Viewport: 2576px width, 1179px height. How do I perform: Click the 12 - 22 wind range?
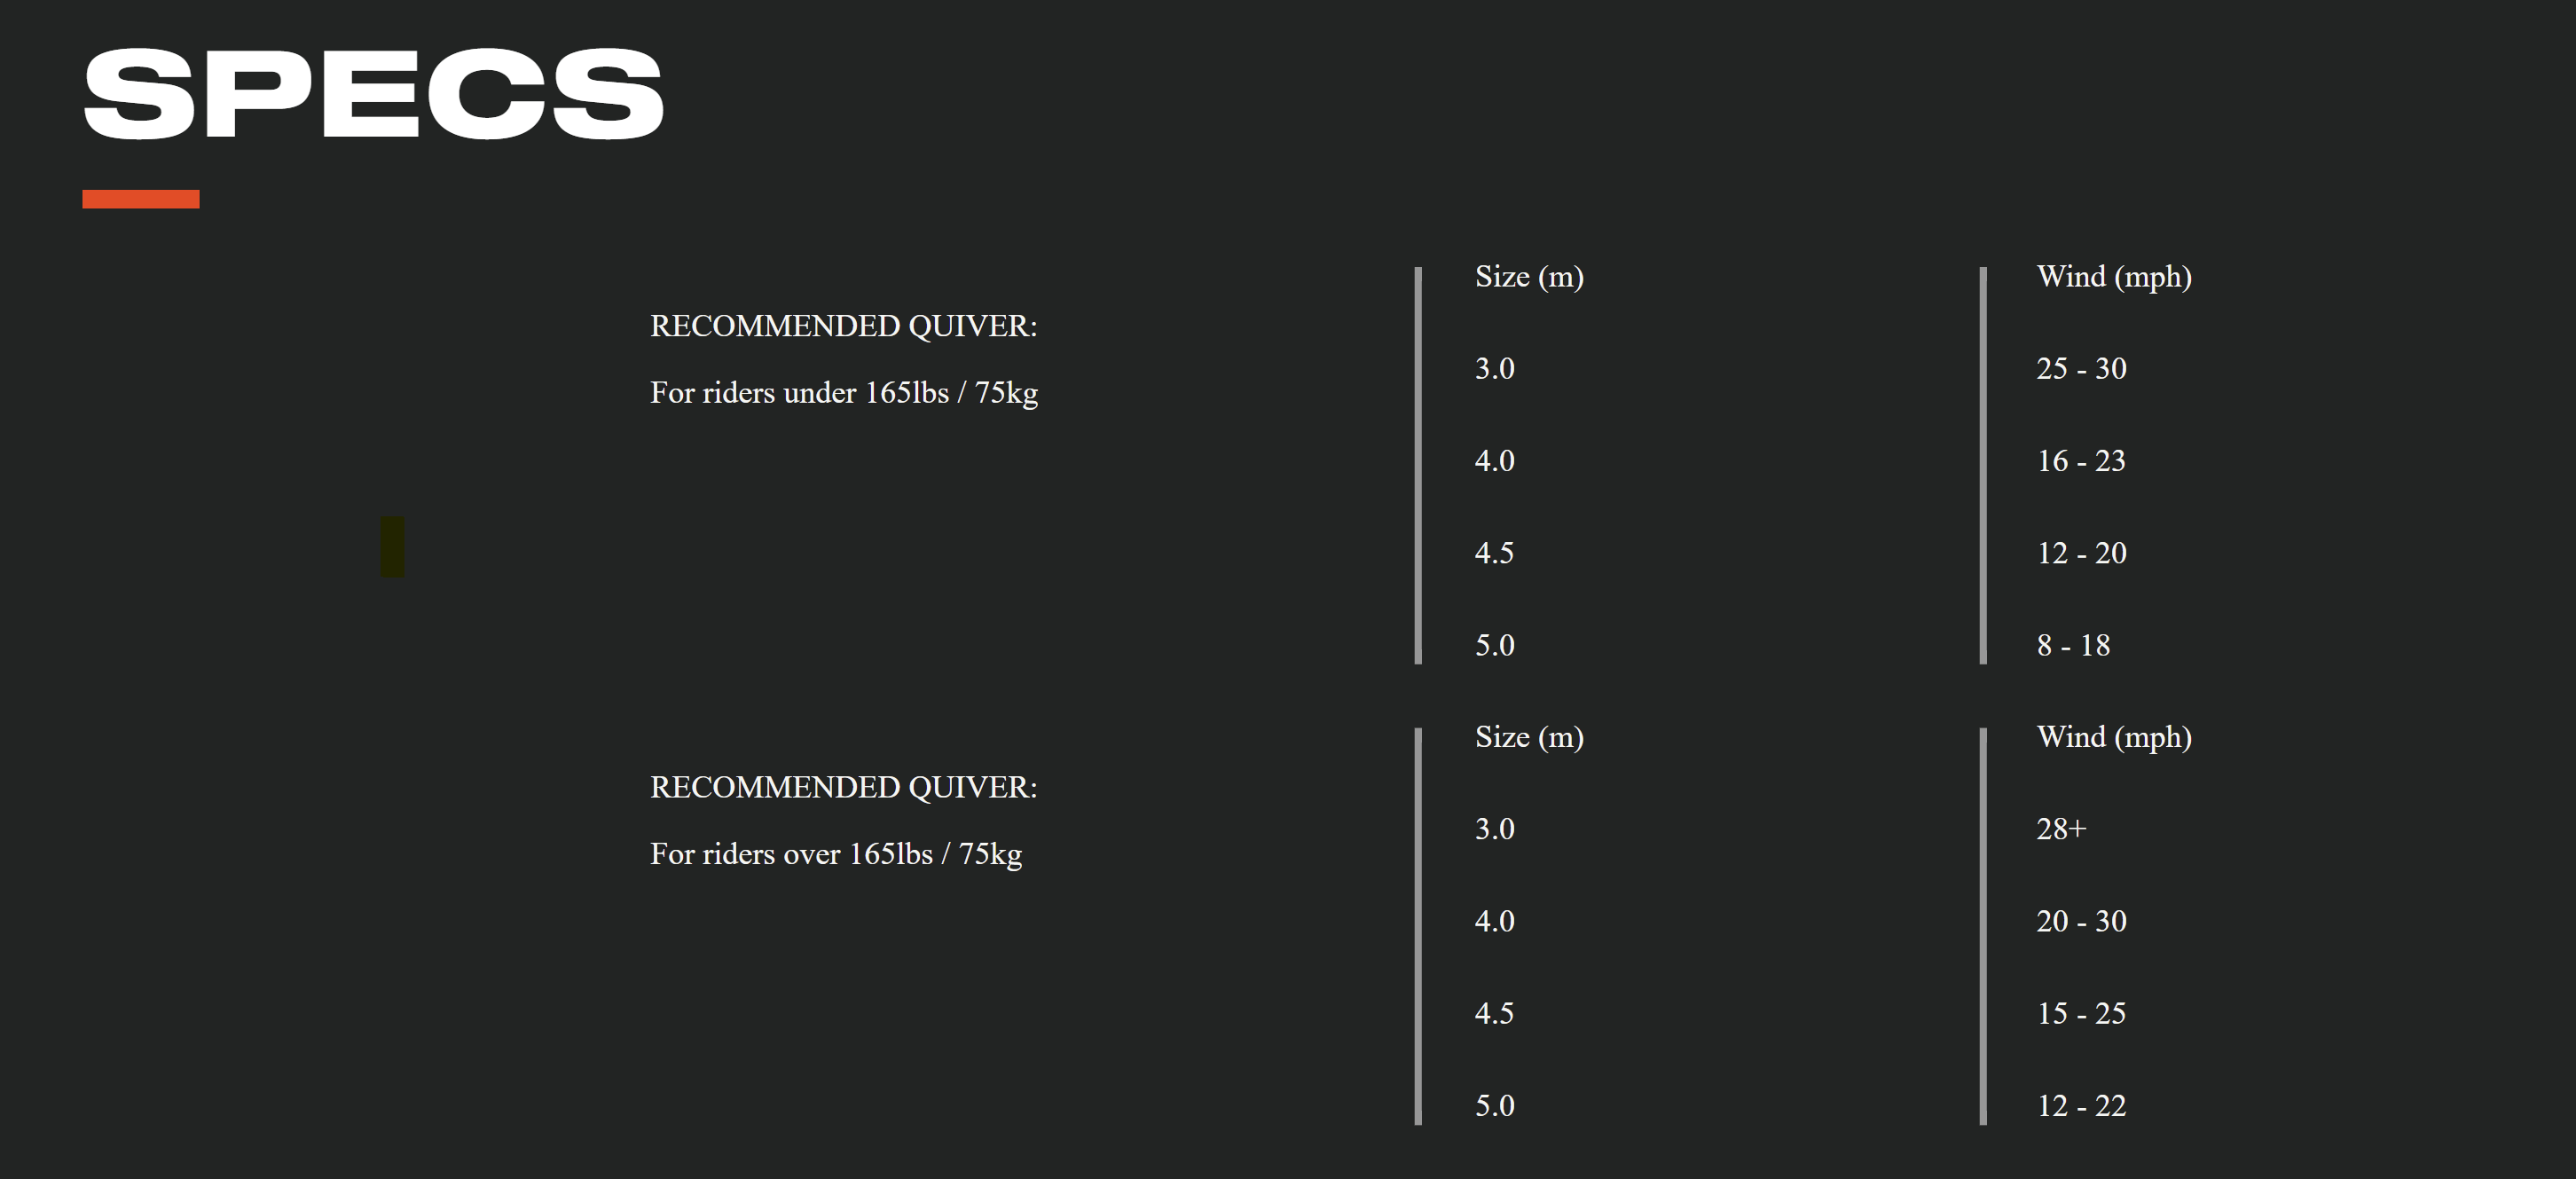[2081, 1105]
